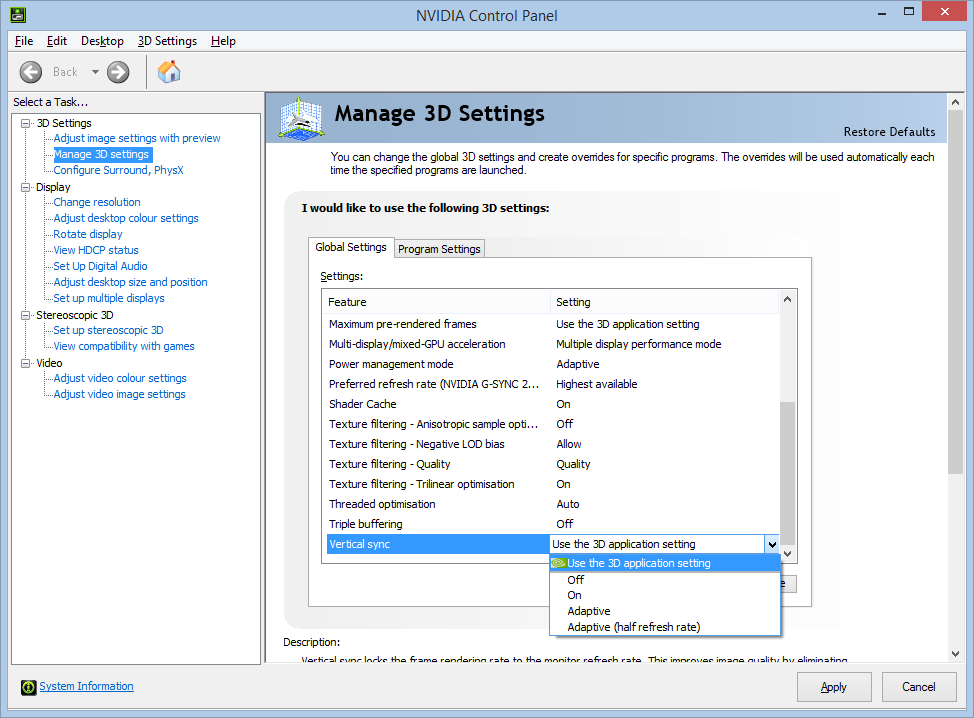
Task: Go to the Home icon in toolbar
Action: (169, 72)
